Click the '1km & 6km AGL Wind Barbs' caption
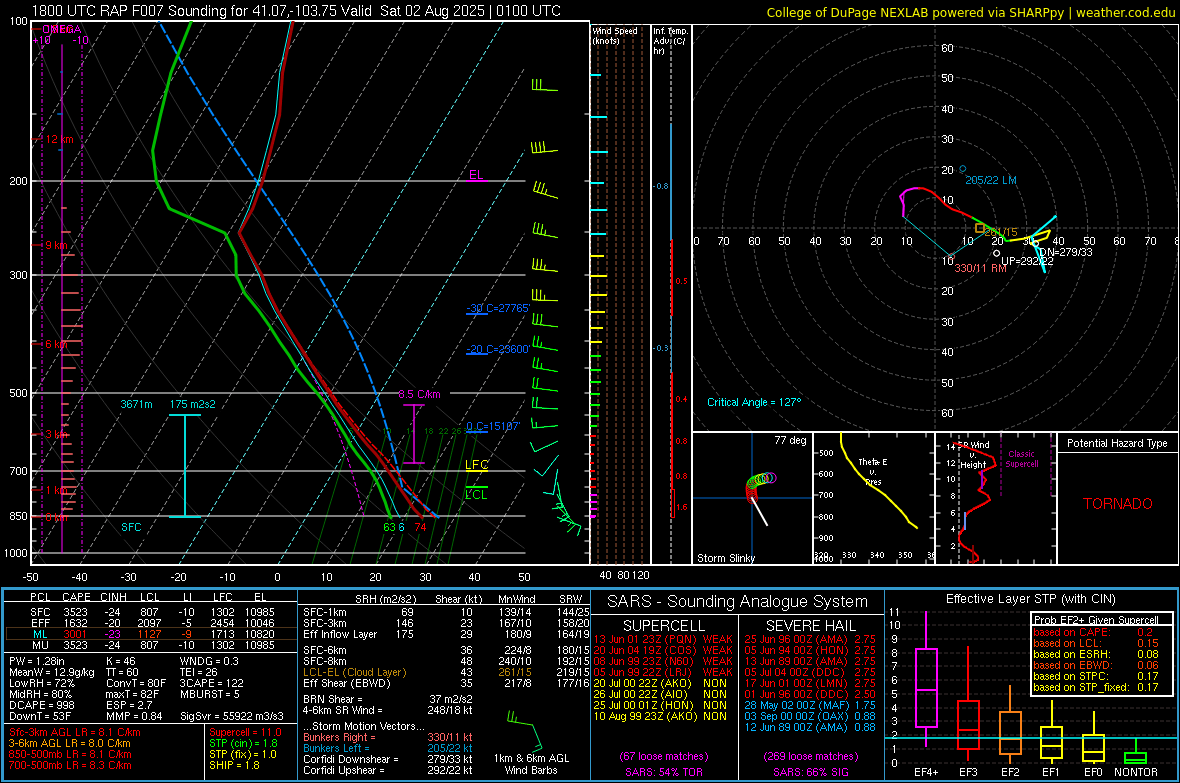Screen dimensions: 1180x783 531,764
